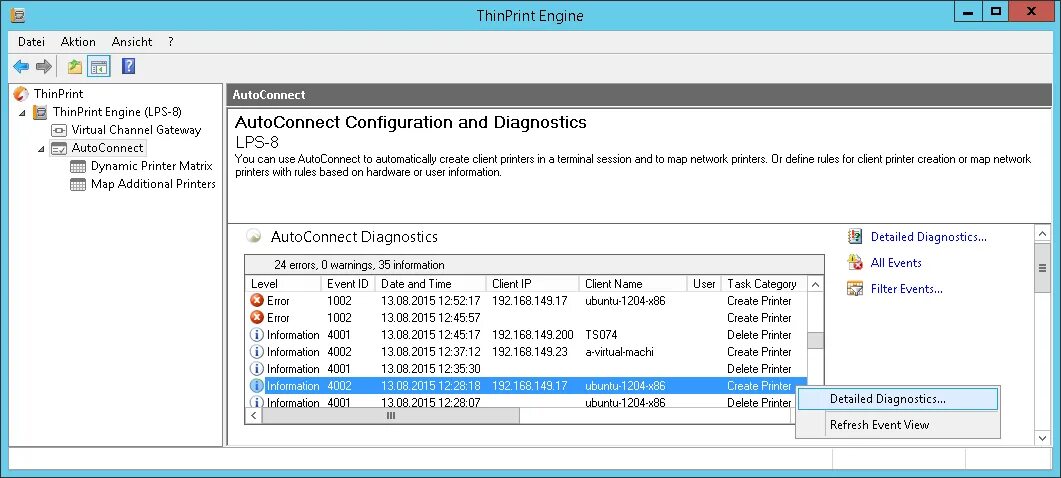Viewport: 1061px width, 478px height.
Task: Select the 13.08.2015 12:28:07 information row
Action: (527, 402)
